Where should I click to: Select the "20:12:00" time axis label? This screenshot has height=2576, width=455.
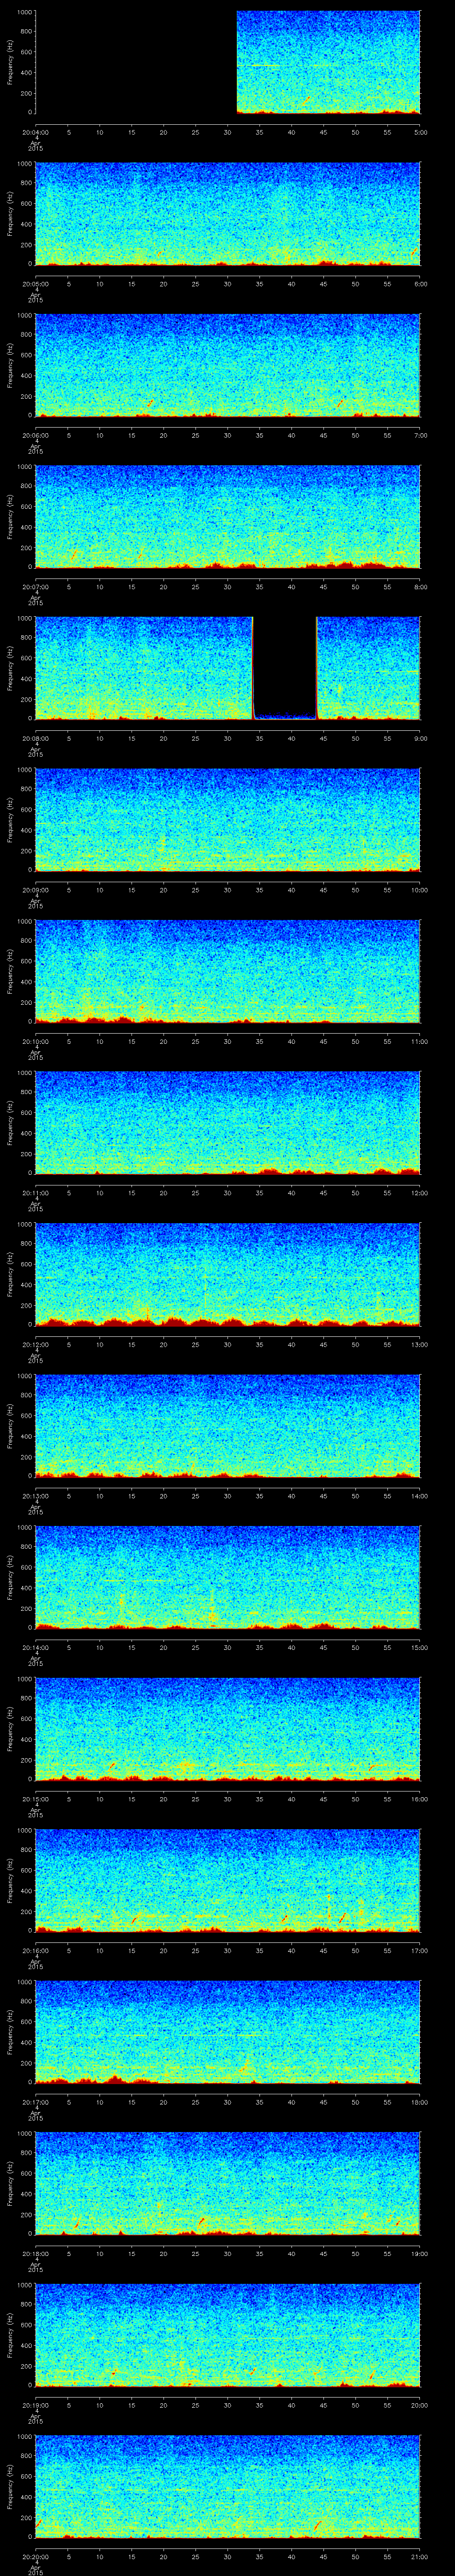(x=35, y=1344)
